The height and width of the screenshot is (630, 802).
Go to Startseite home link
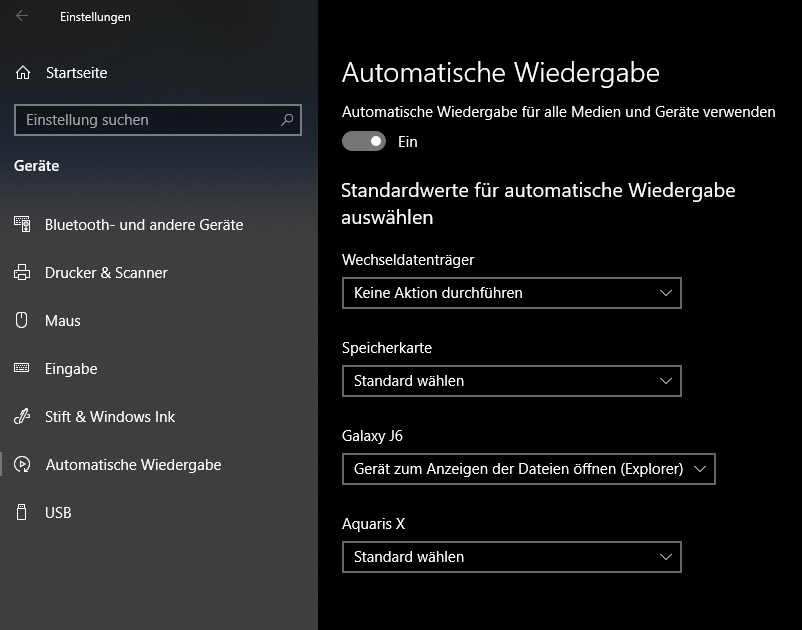[76, 73]
